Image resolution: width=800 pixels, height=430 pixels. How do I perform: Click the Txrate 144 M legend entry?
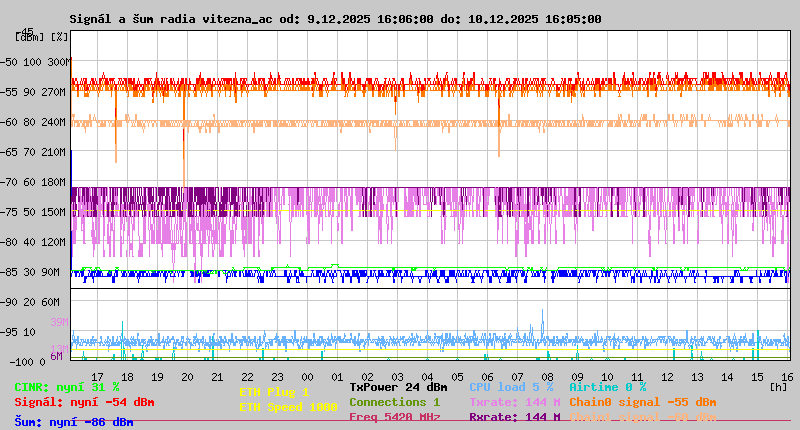click(515, 402)
